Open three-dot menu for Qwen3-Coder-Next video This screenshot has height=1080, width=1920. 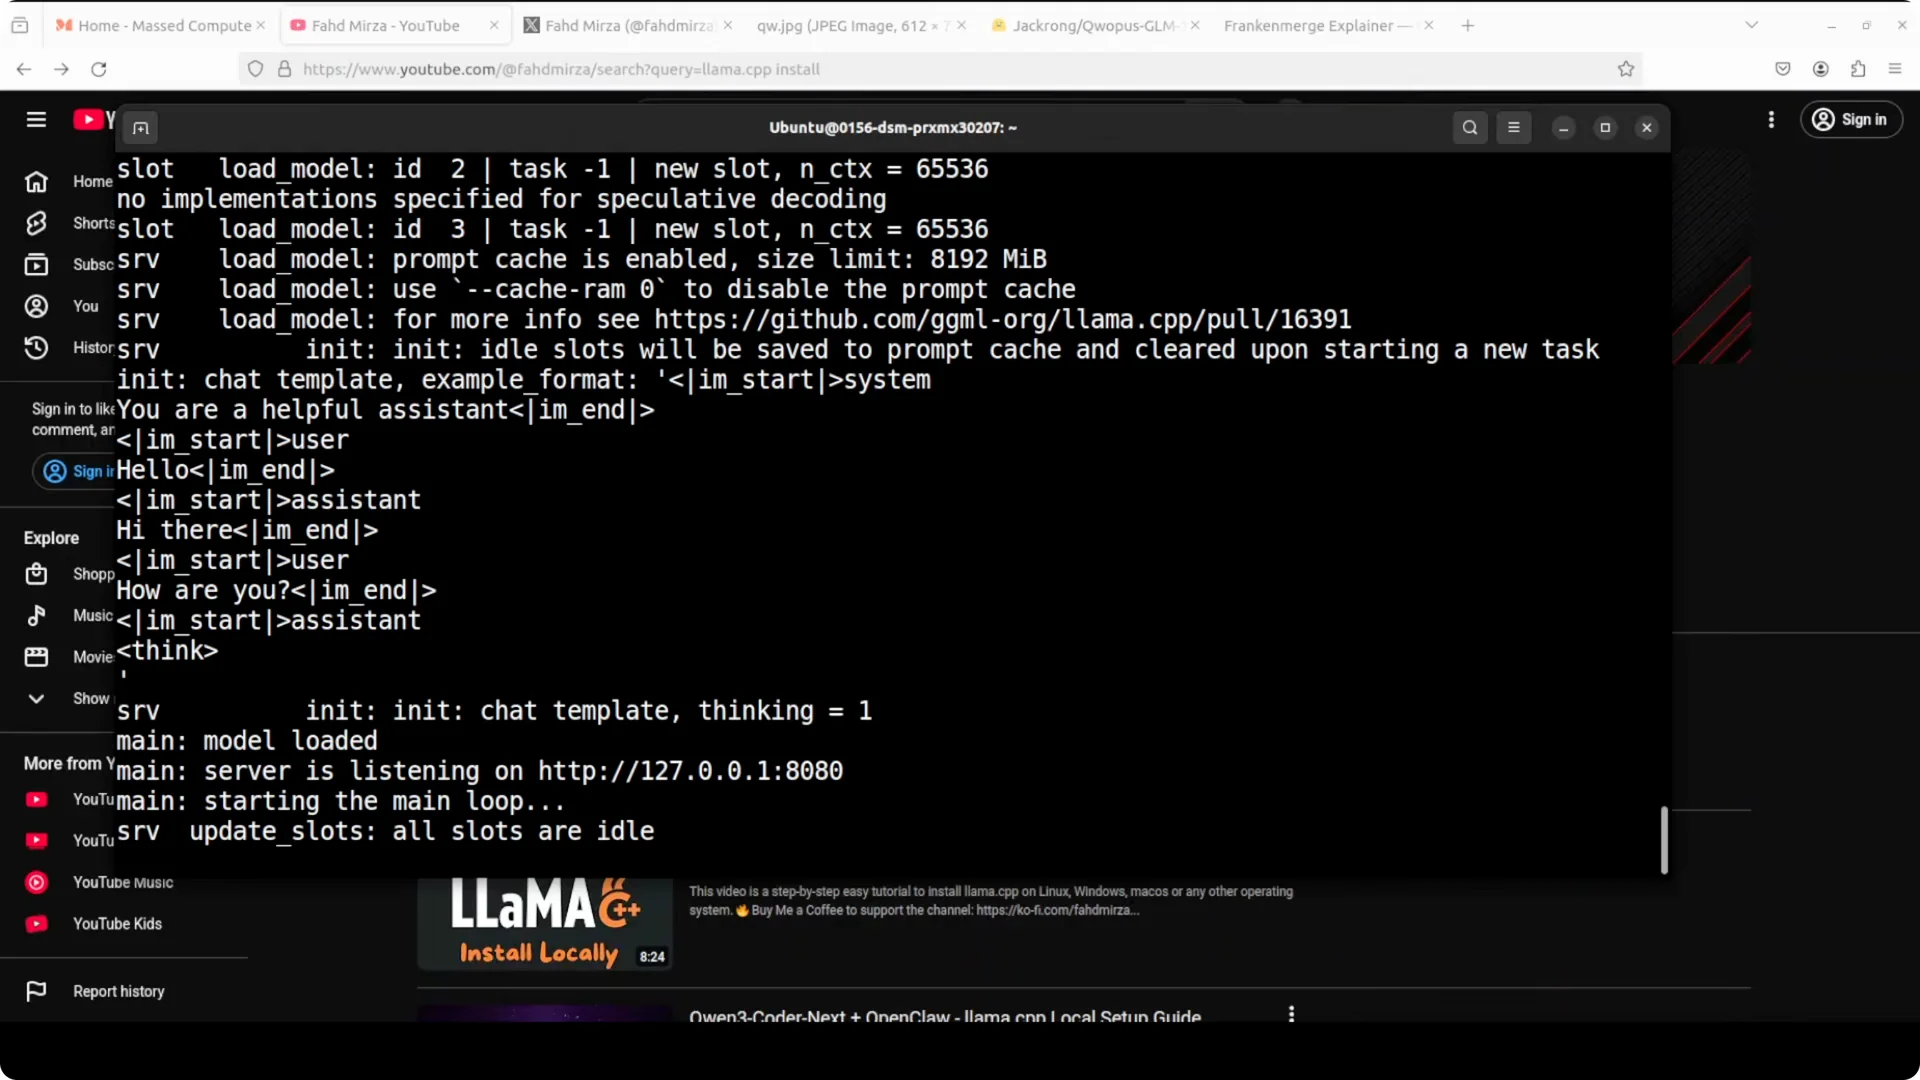(1291, 1014)
